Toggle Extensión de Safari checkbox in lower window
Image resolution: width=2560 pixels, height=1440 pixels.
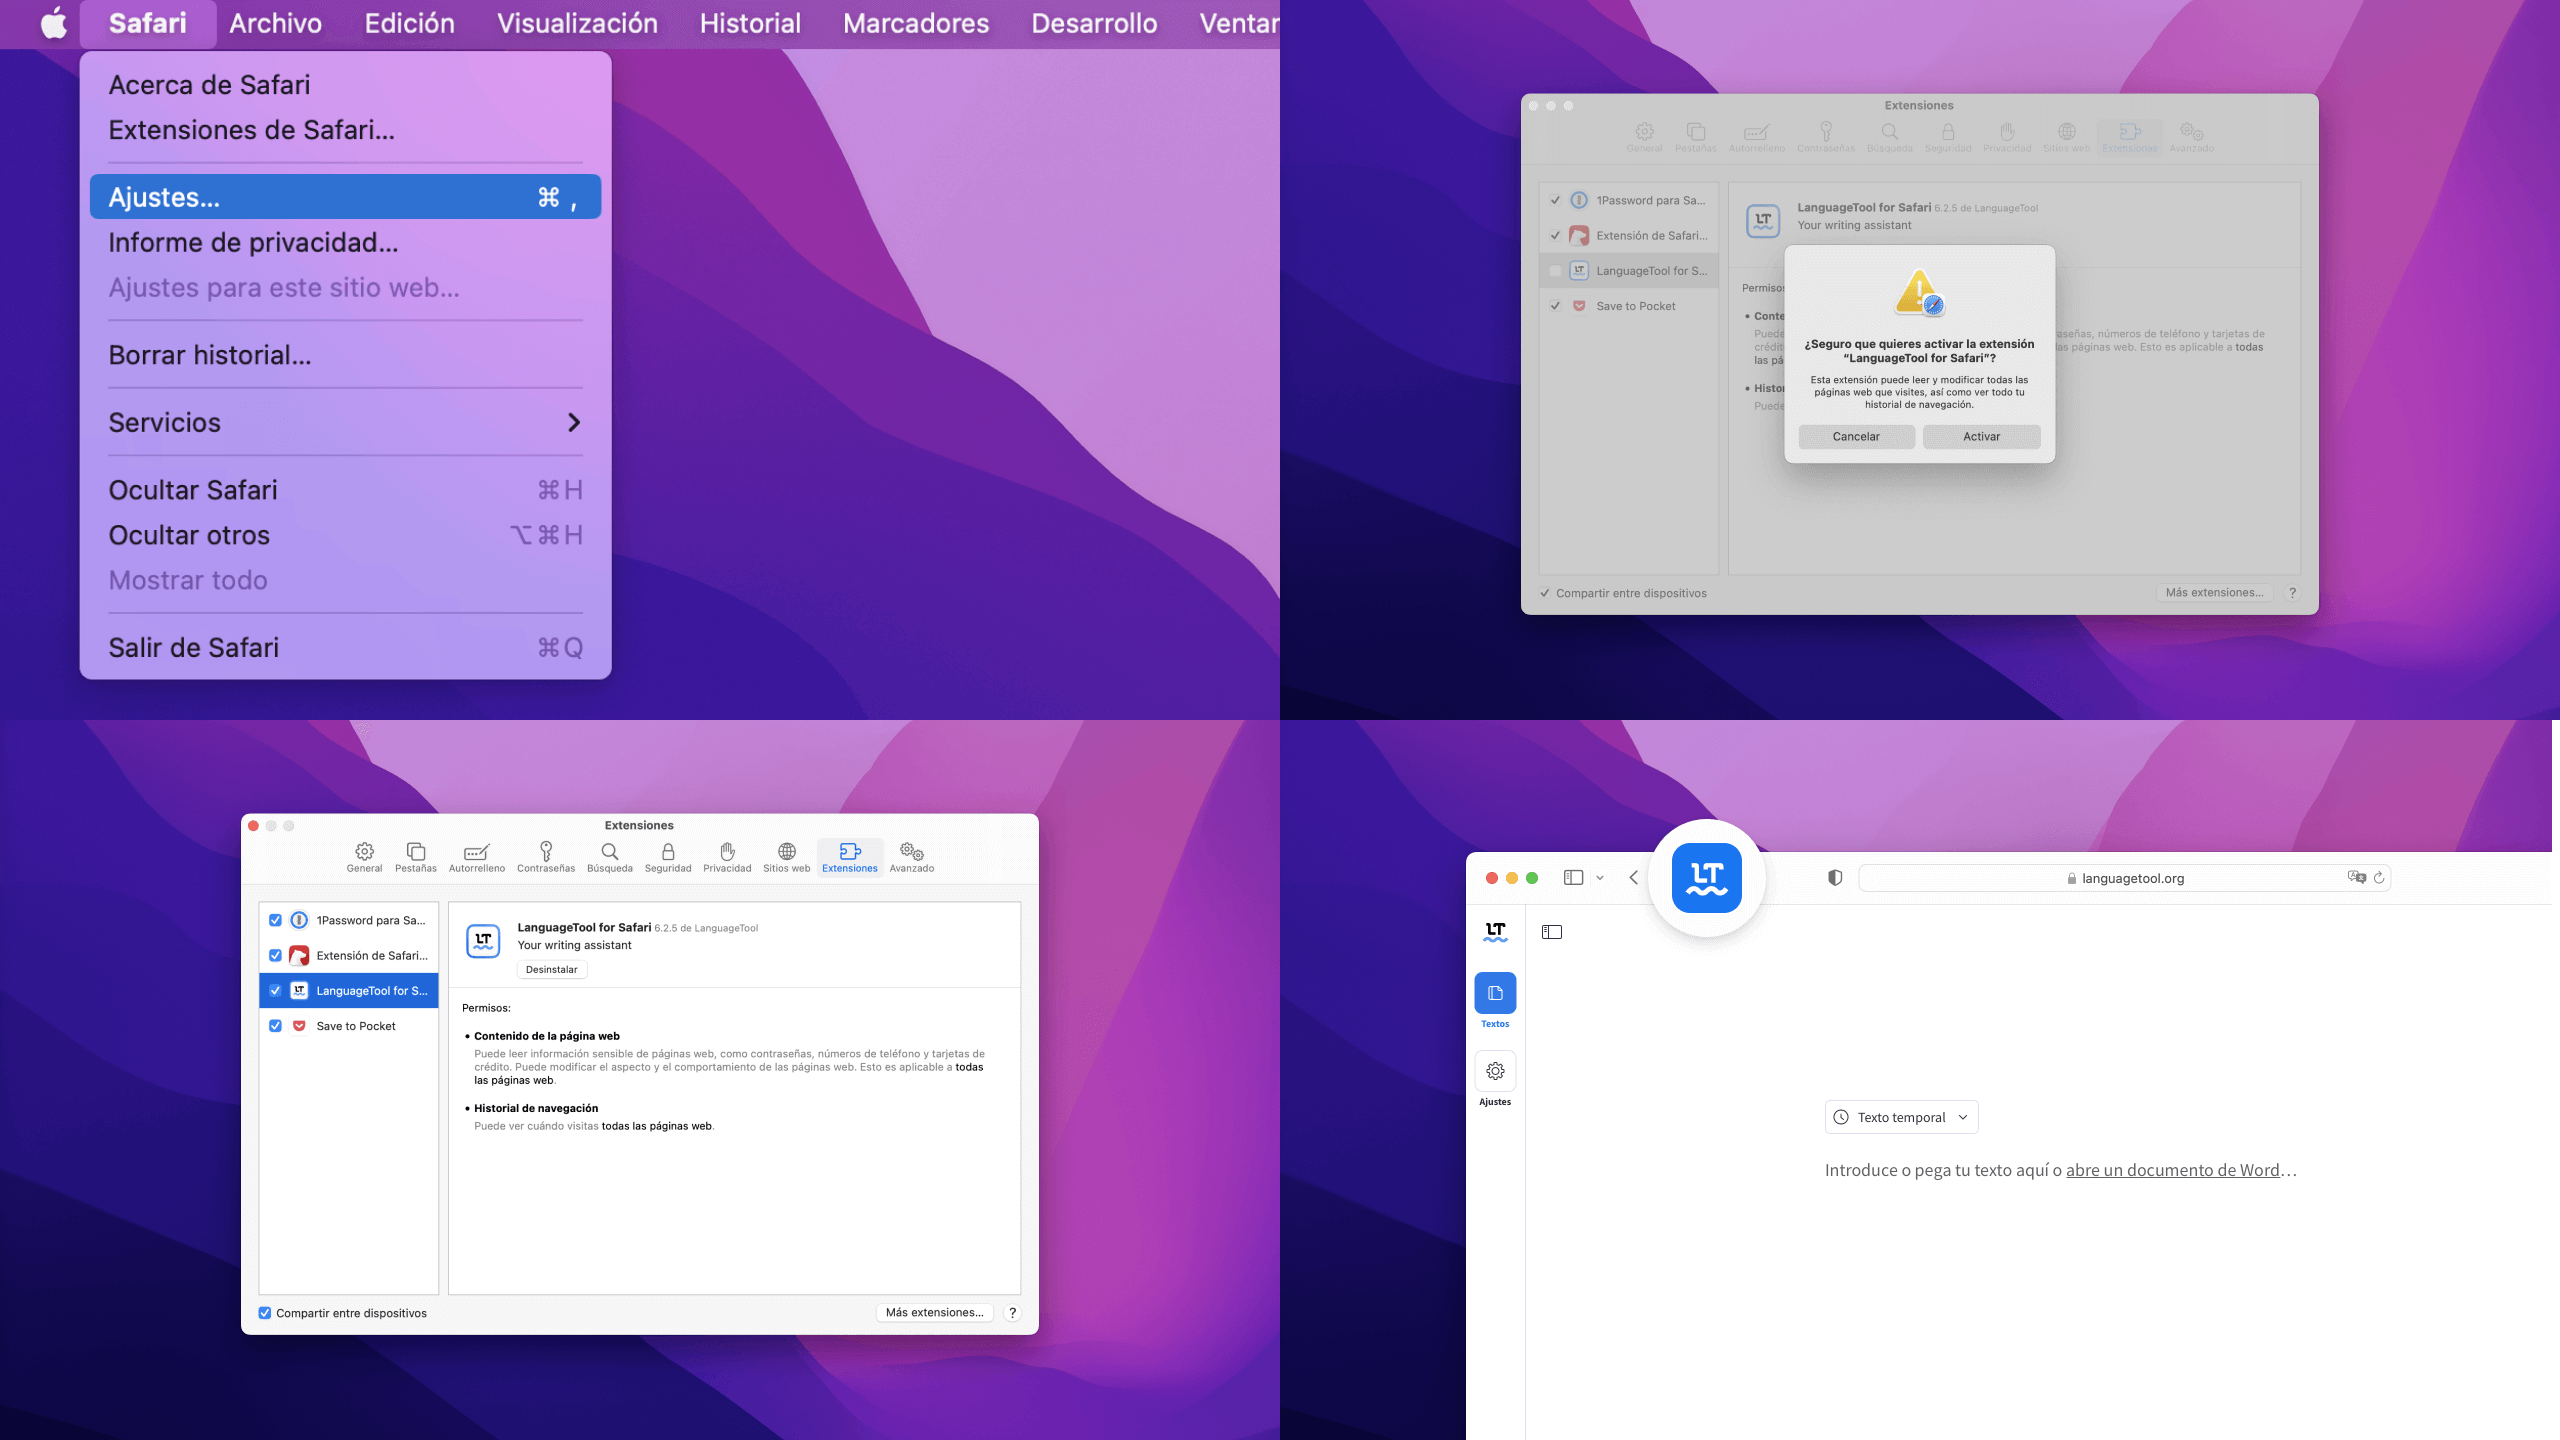275,955
